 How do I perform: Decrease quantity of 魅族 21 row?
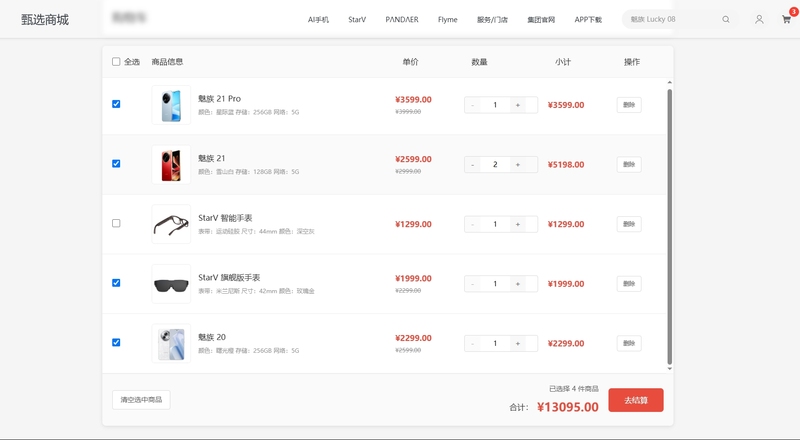tap(472, 165)
